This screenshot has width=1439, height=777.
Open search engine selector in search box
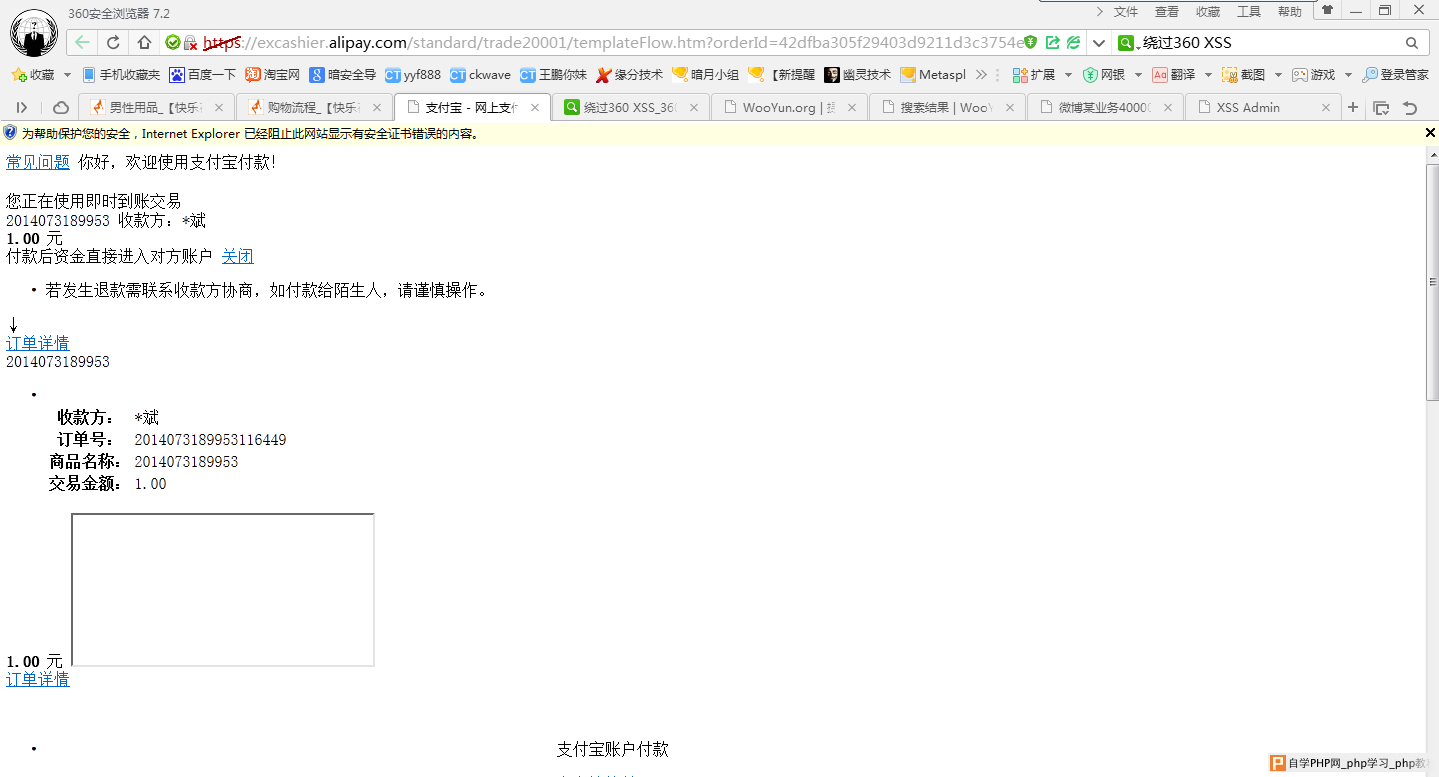[x=1129, y=43]
